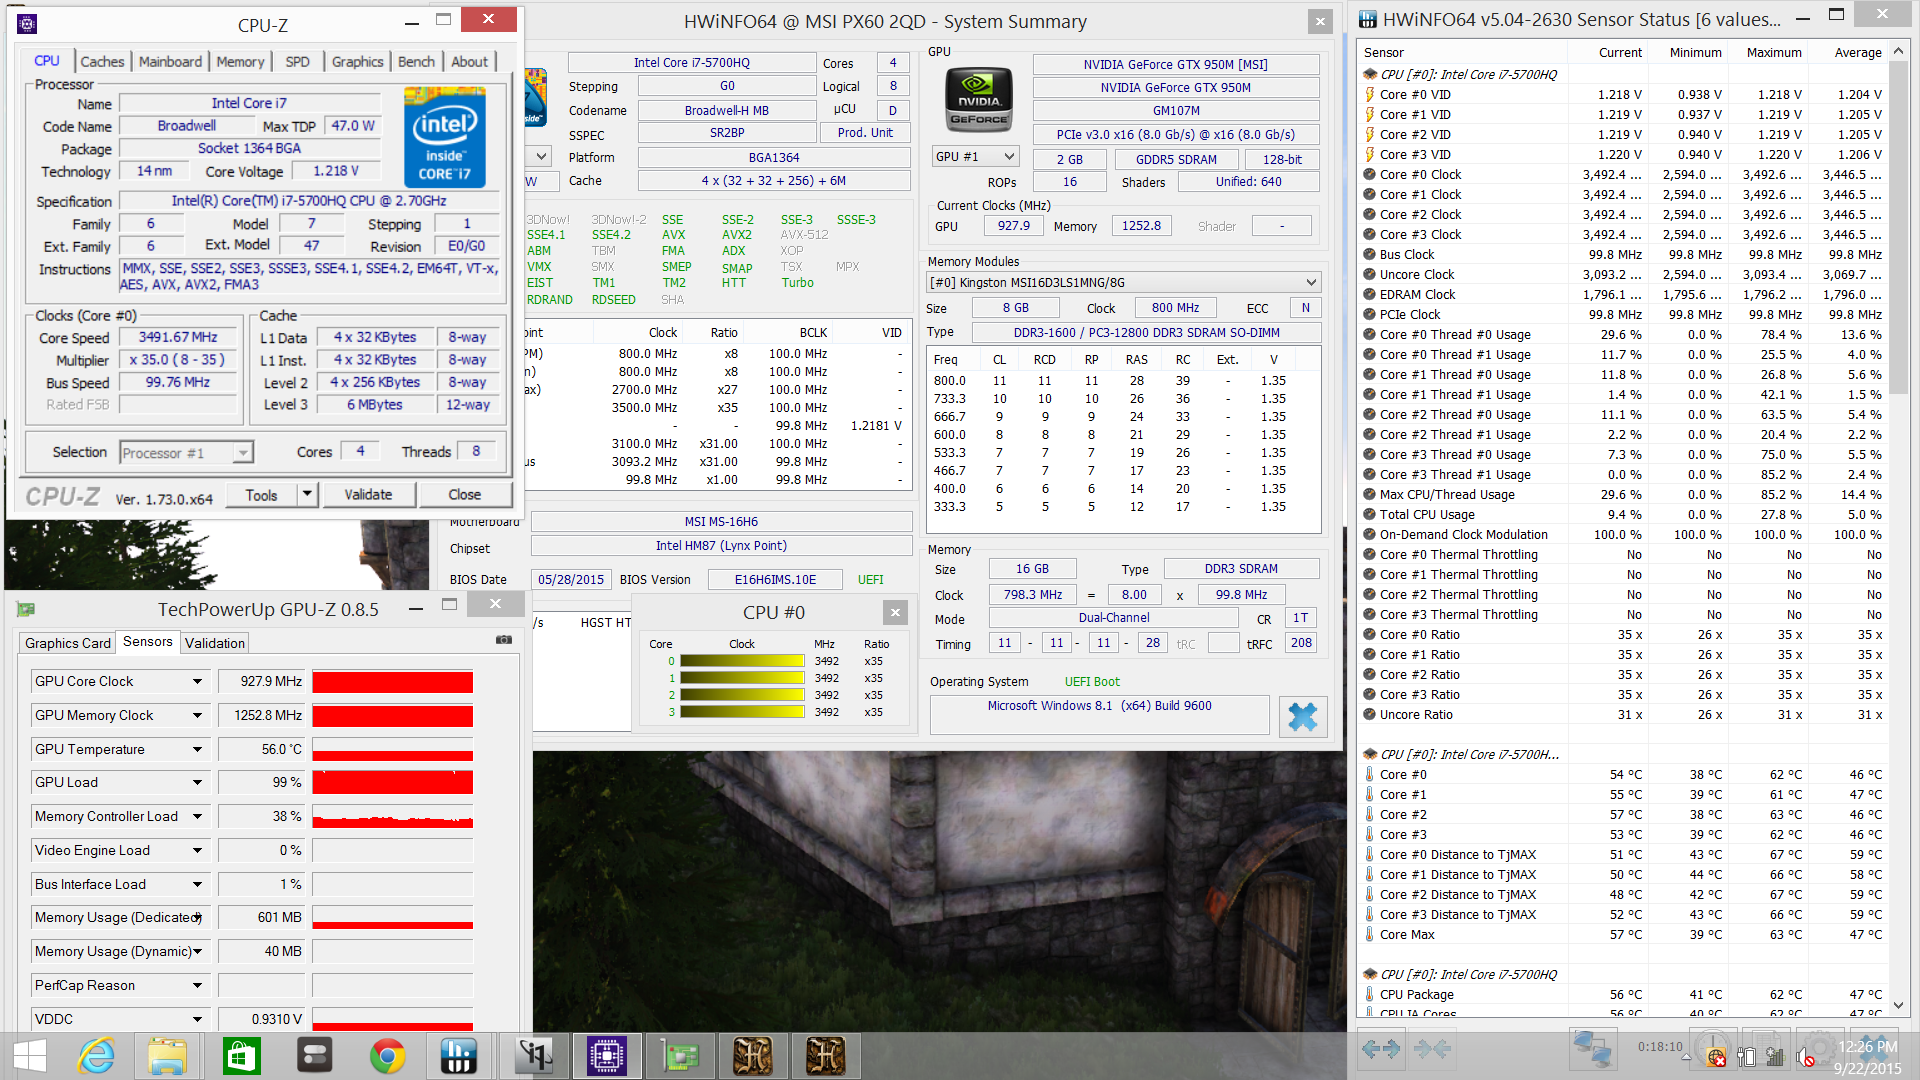Screen dimensions: 1920x1080
Task: Click the network computers icon in sensor toolbar
Action: (x=1591, y=1048)
